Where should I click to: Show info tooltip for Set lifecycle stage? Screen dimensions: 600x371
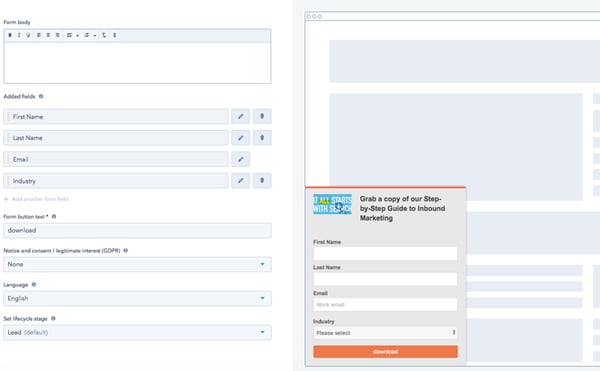pos(53,319)
